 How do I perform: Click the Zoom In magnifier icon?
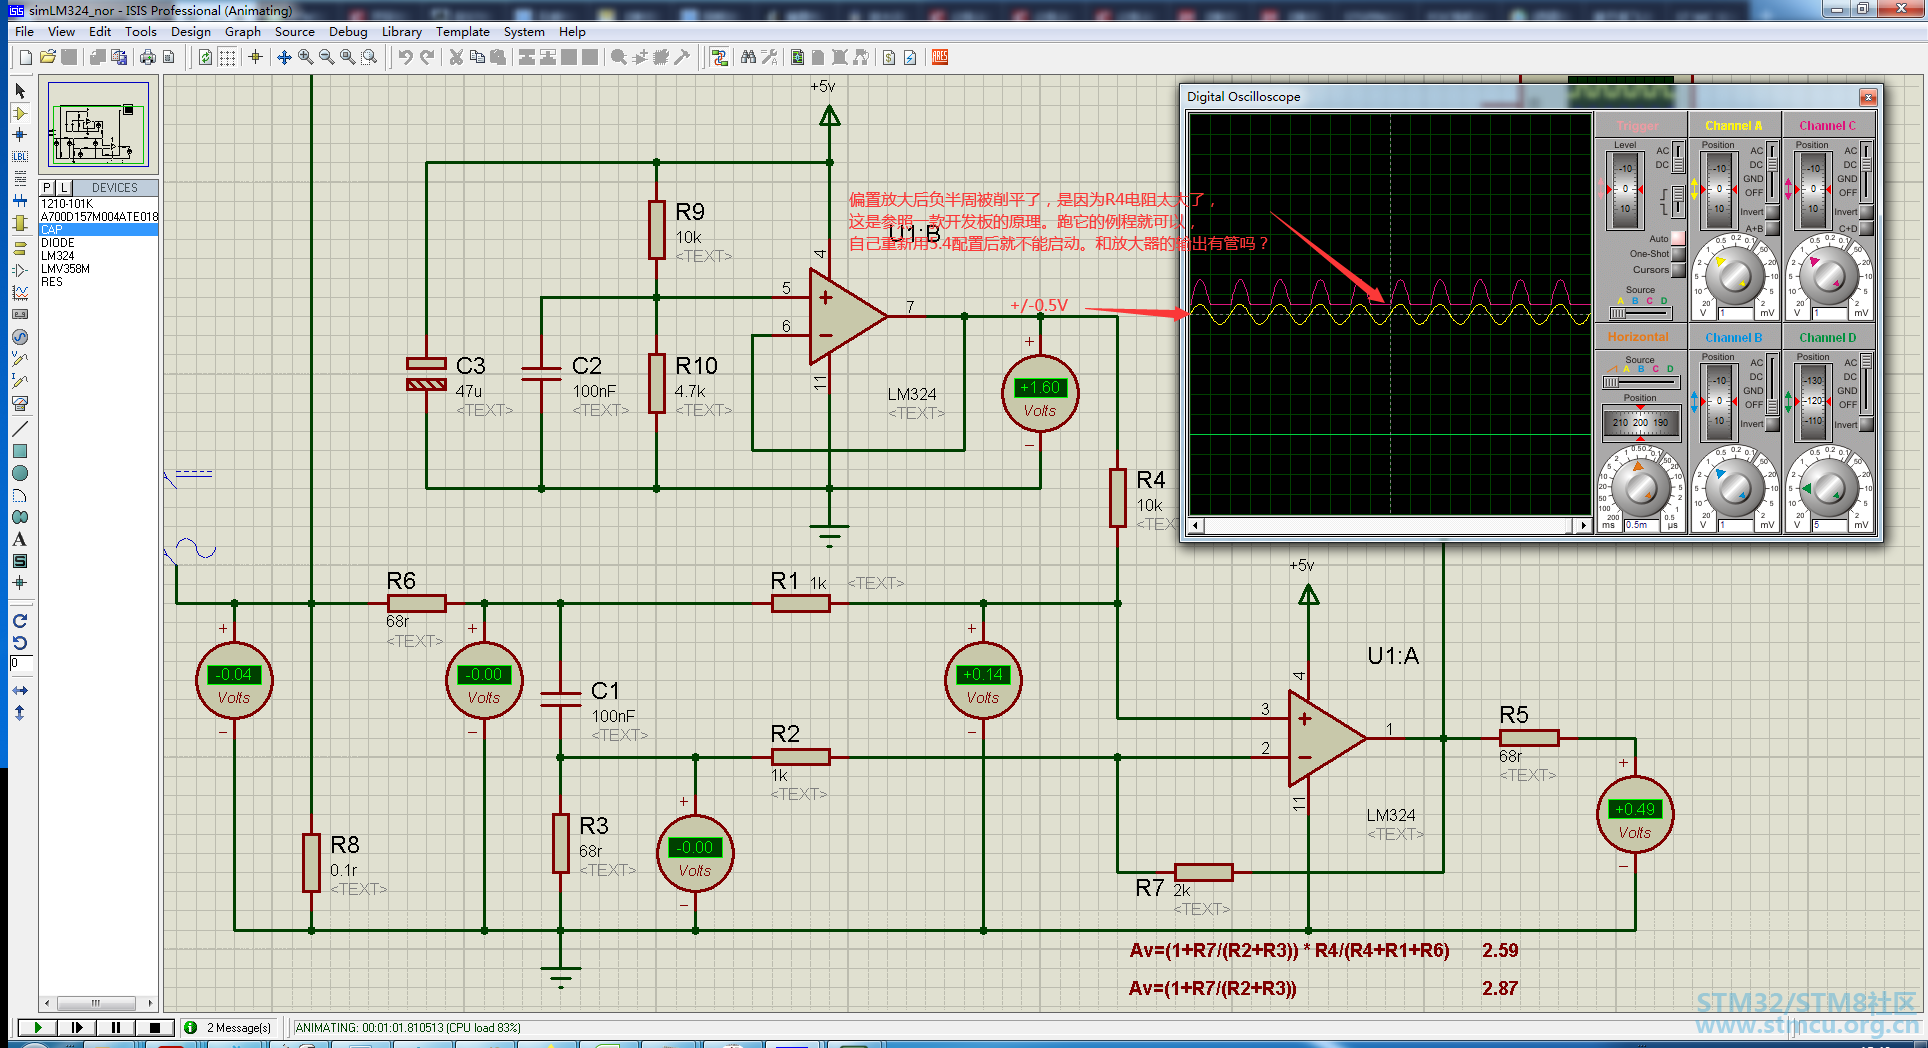coord(306,57)
